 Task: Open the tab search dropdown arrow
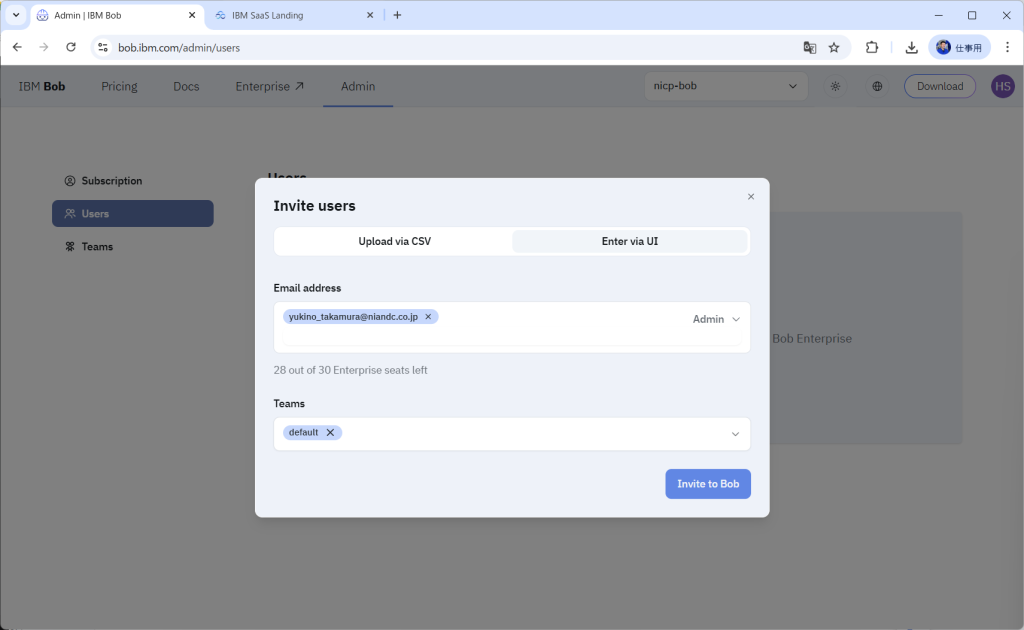(x=16, y=15)
